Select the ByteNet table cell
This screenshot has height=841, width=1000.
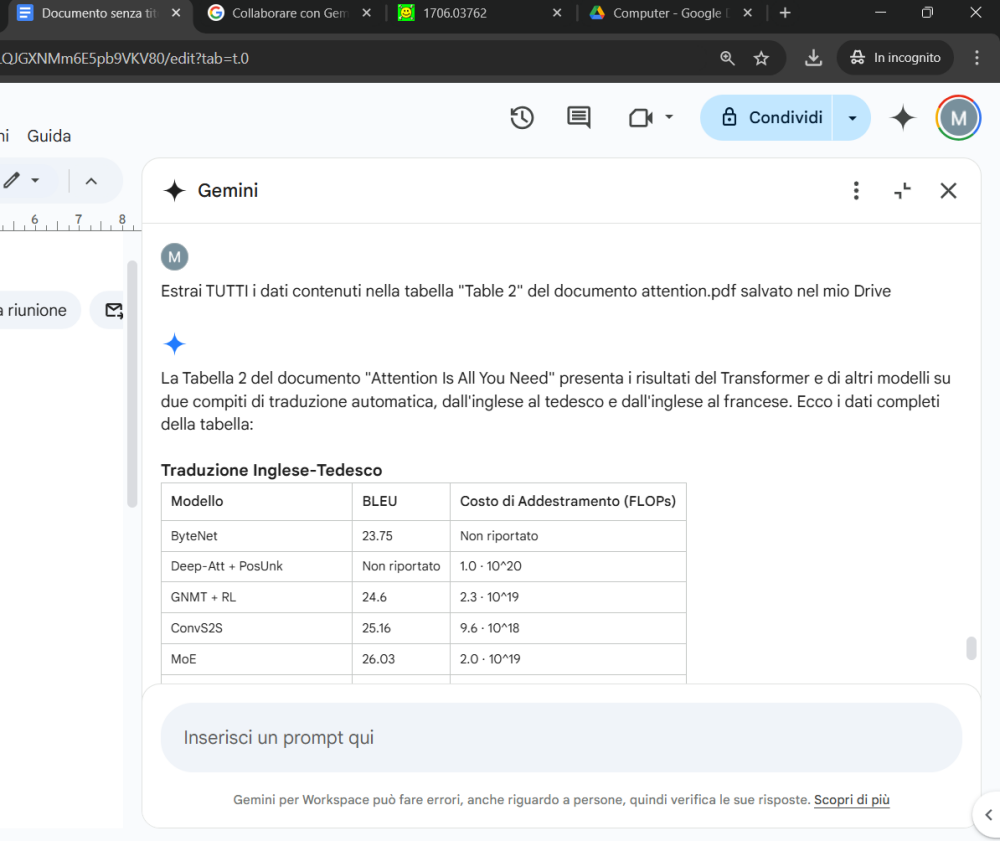257,536
